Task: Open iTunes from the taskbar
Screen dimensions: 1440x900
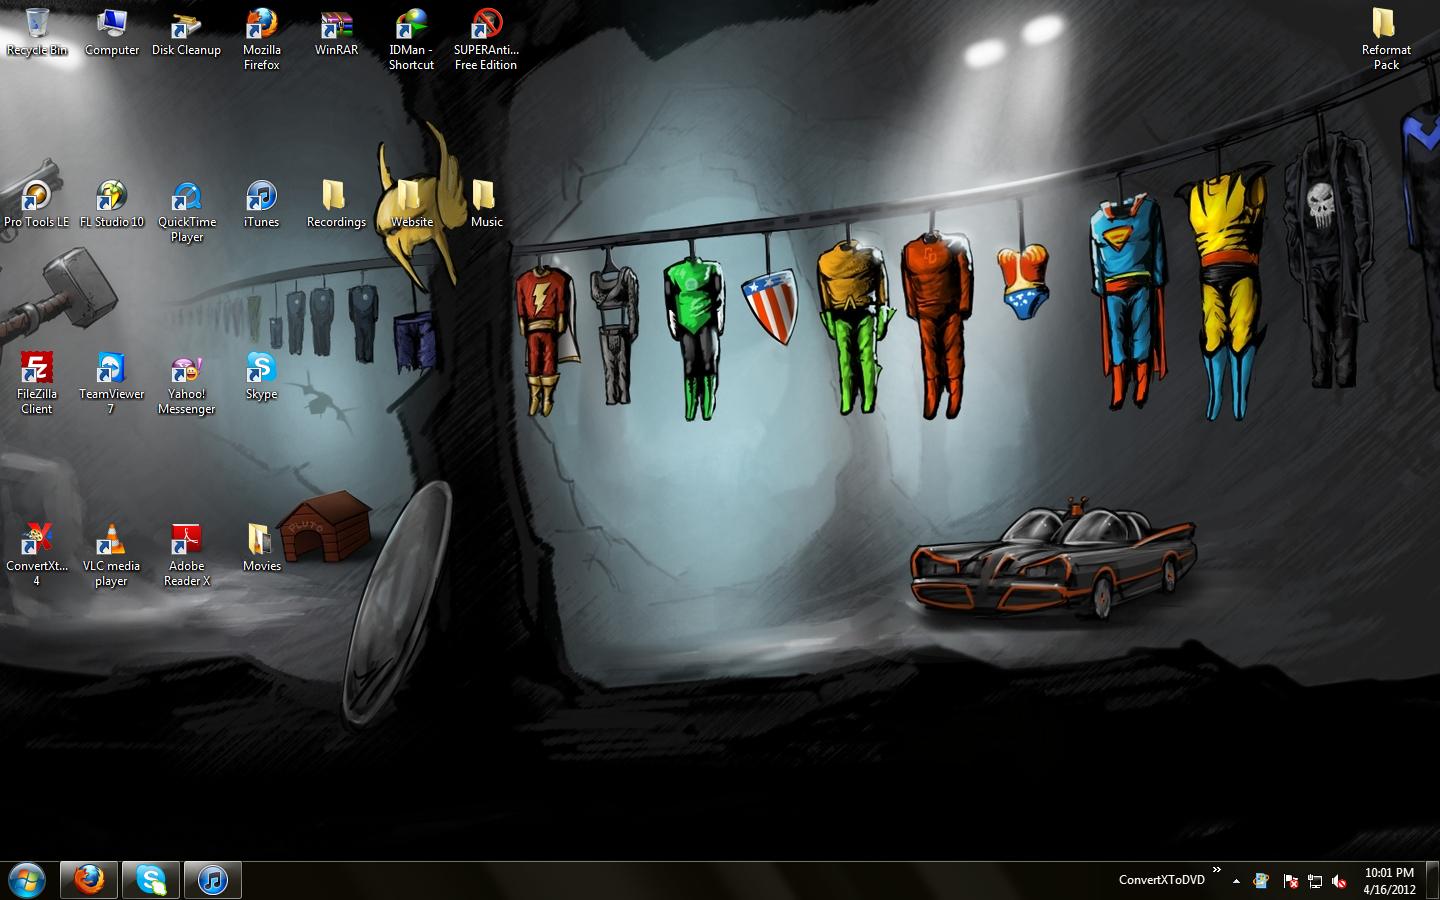Action: 212,880
